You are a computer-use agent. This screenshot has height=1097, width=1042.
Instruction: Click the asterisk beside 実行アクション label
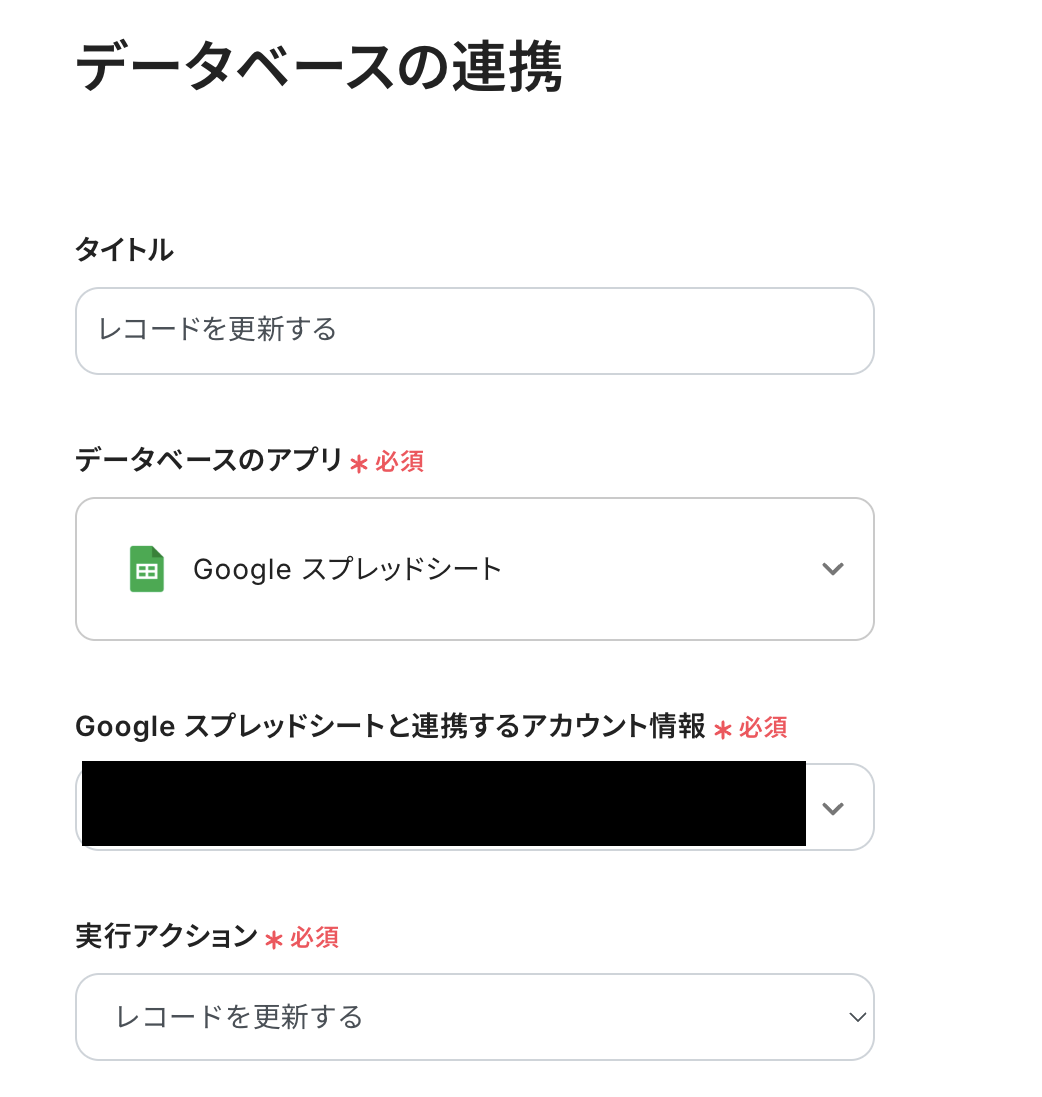tap(274, 939)
